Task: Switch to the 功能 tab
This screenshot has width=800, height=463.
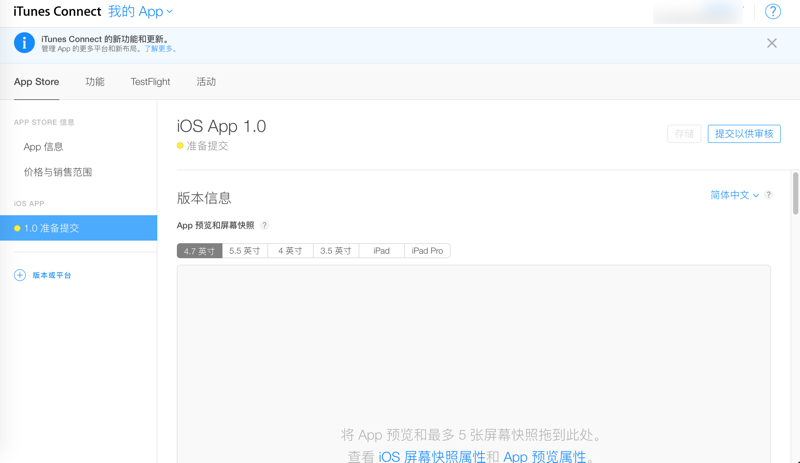Action: [95, 82]
